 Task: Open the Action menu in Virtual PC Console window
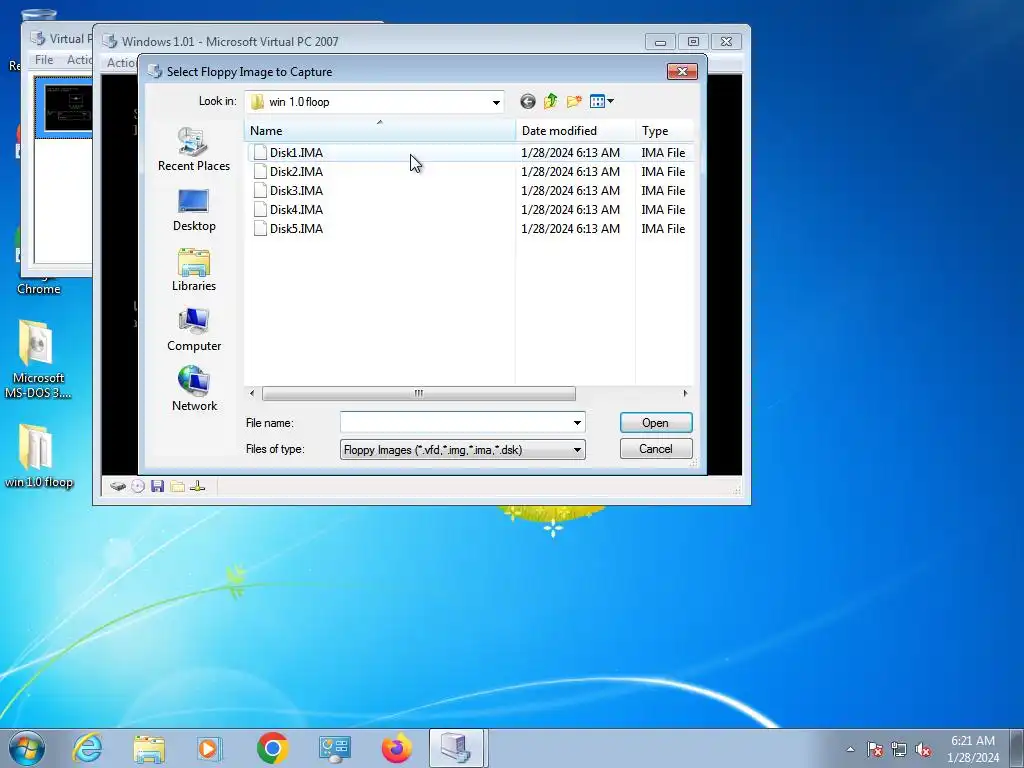80,59
